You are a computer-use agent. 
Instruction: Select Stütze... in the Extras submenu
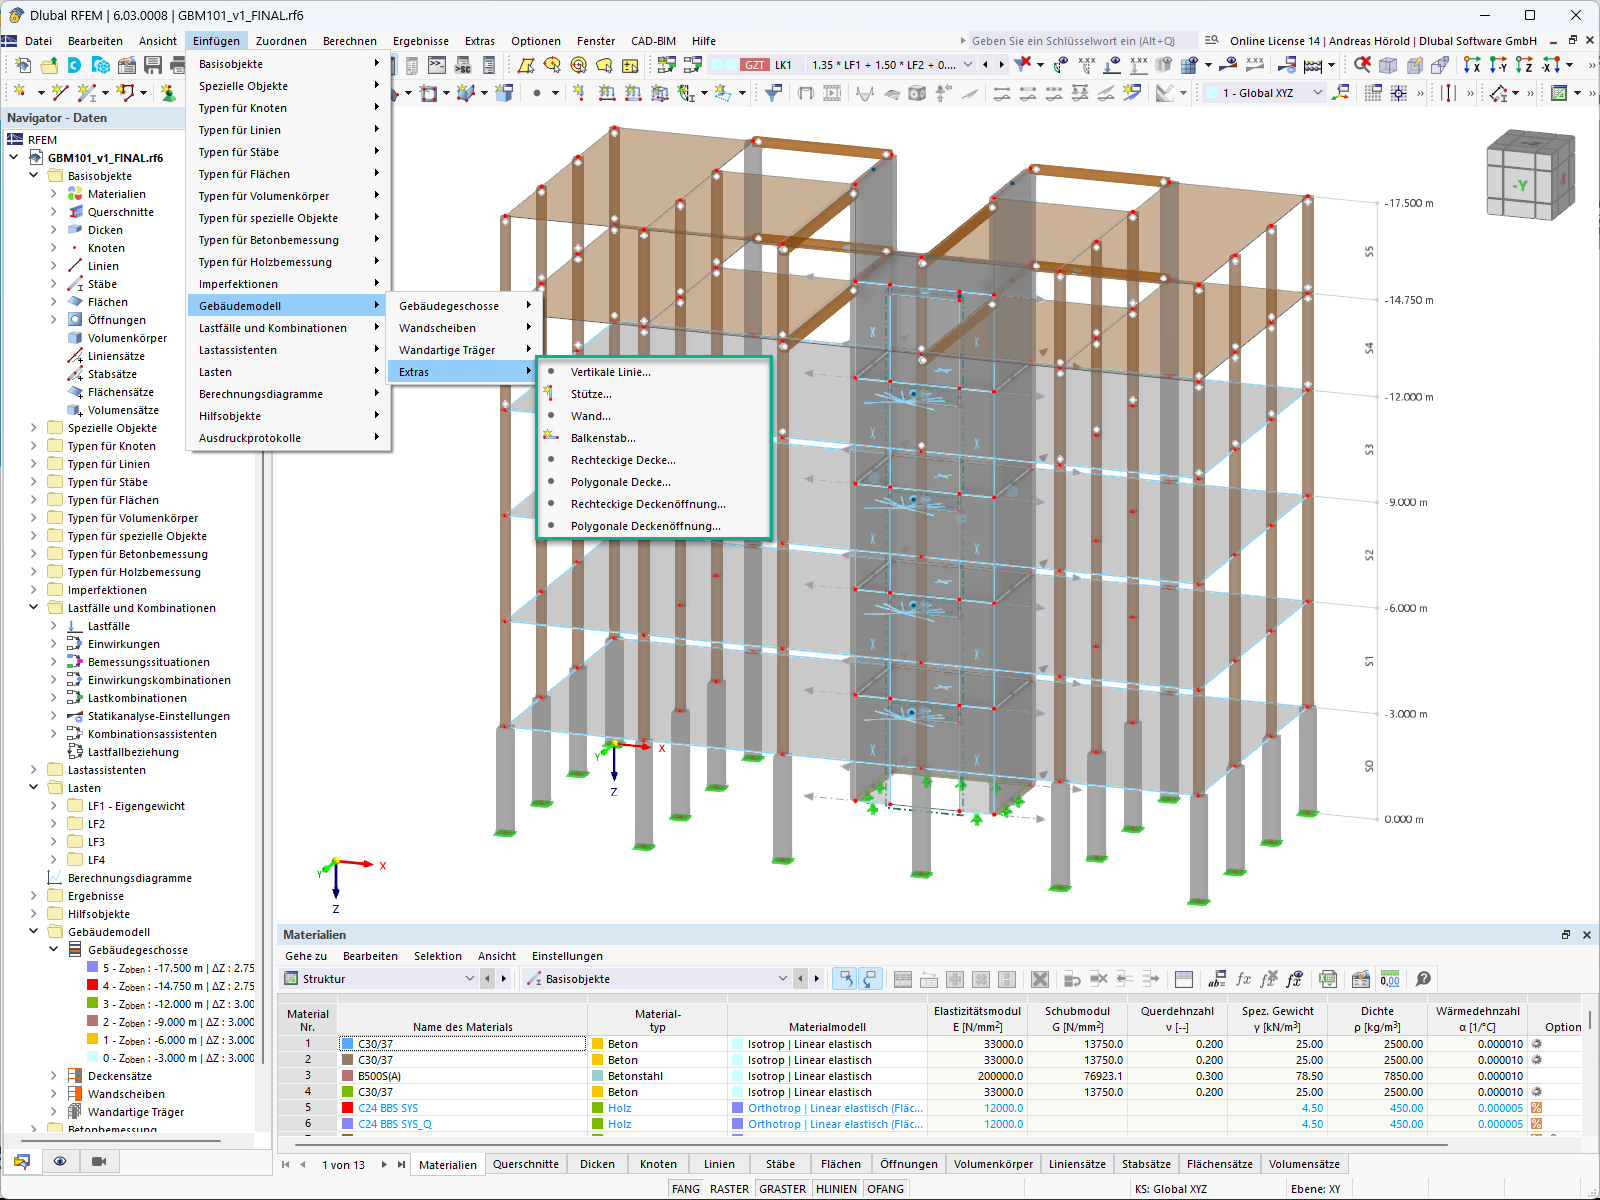[x=655, y=394]
